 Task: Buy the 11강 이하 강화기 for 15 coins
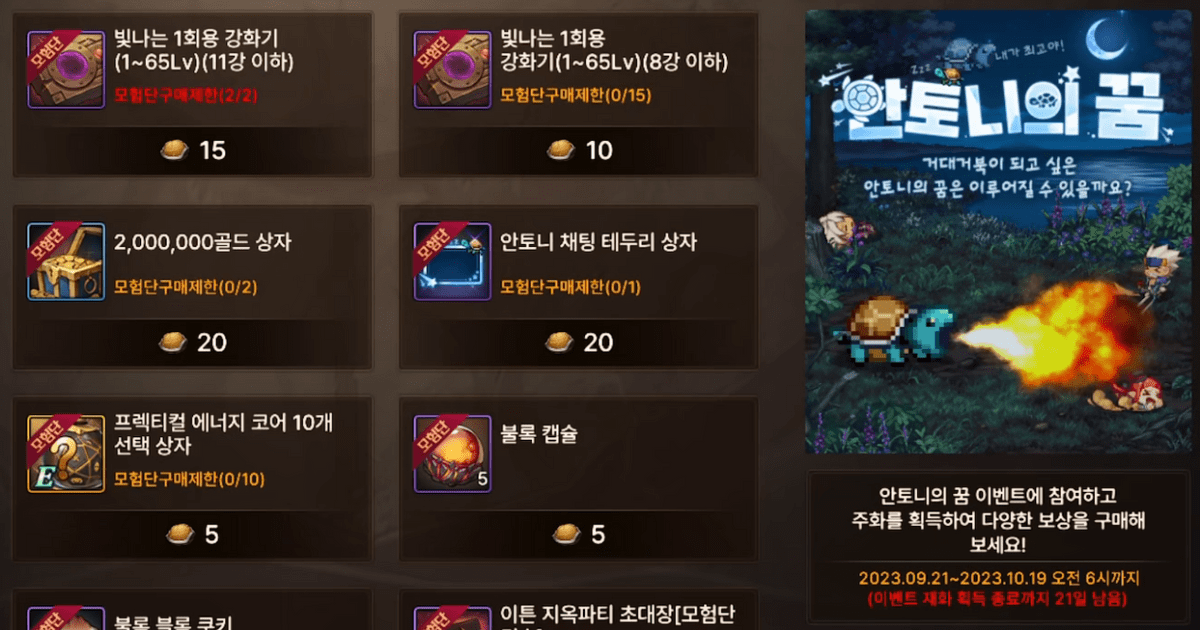point(192,151)
